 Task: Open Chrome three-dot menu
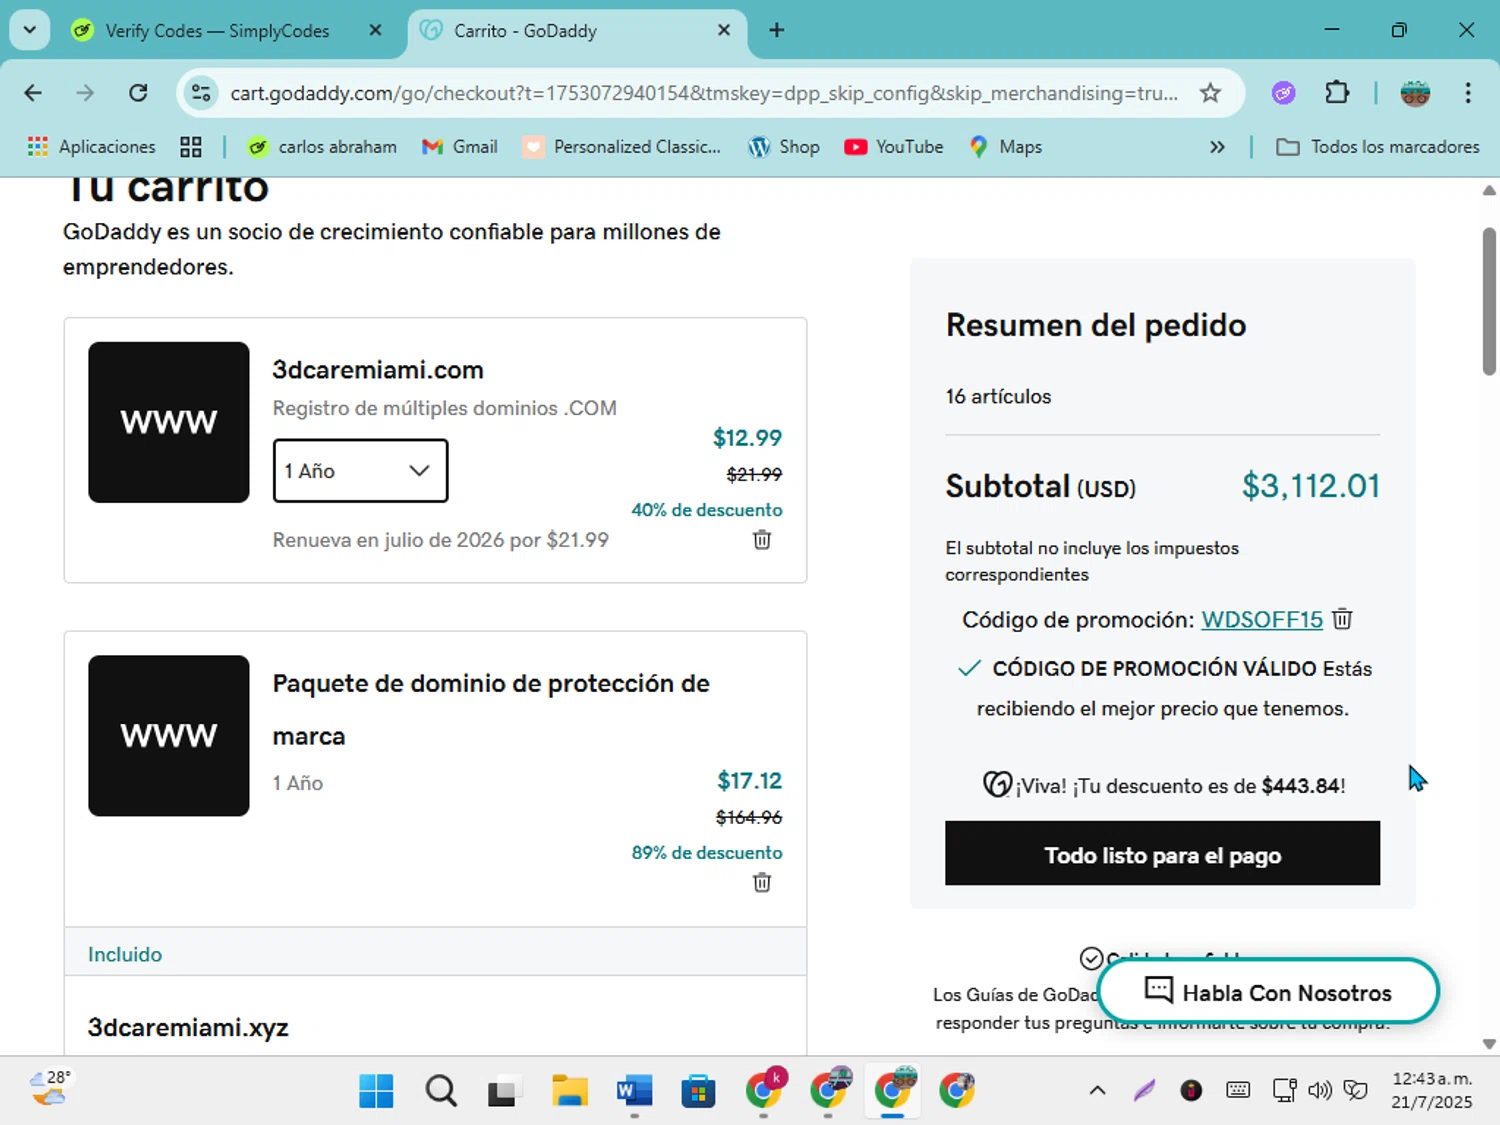pyautogui.click(x=1468, y=93)
